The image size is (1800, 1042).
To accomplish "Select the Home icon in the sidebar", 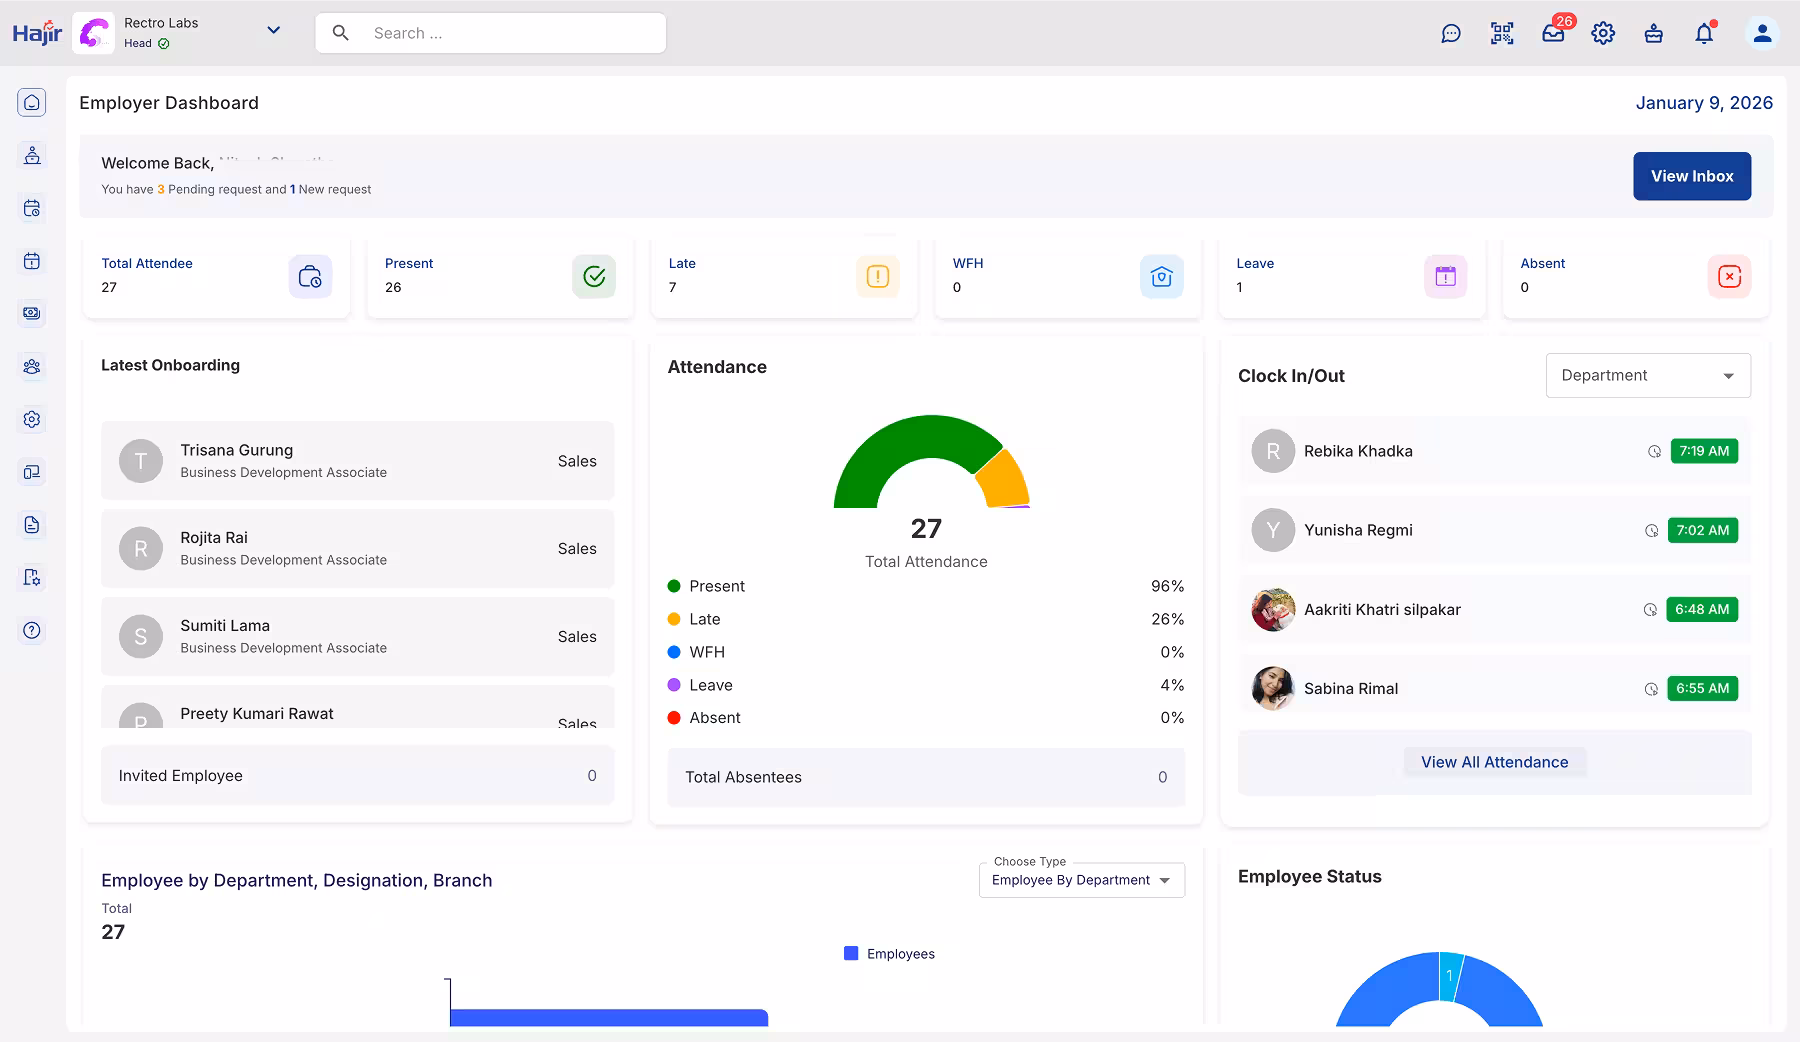I will click(32, 101).
